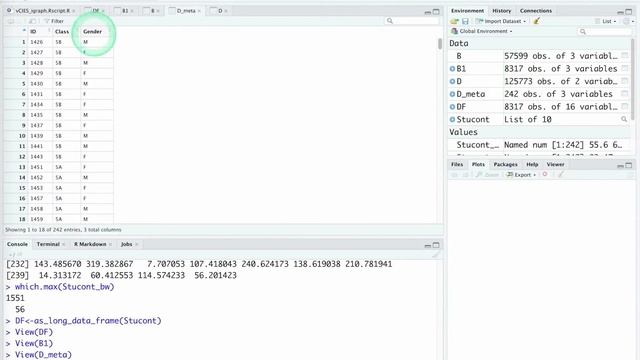View DF table via grid icon on its row
The image size is (640, 360).
624,107
